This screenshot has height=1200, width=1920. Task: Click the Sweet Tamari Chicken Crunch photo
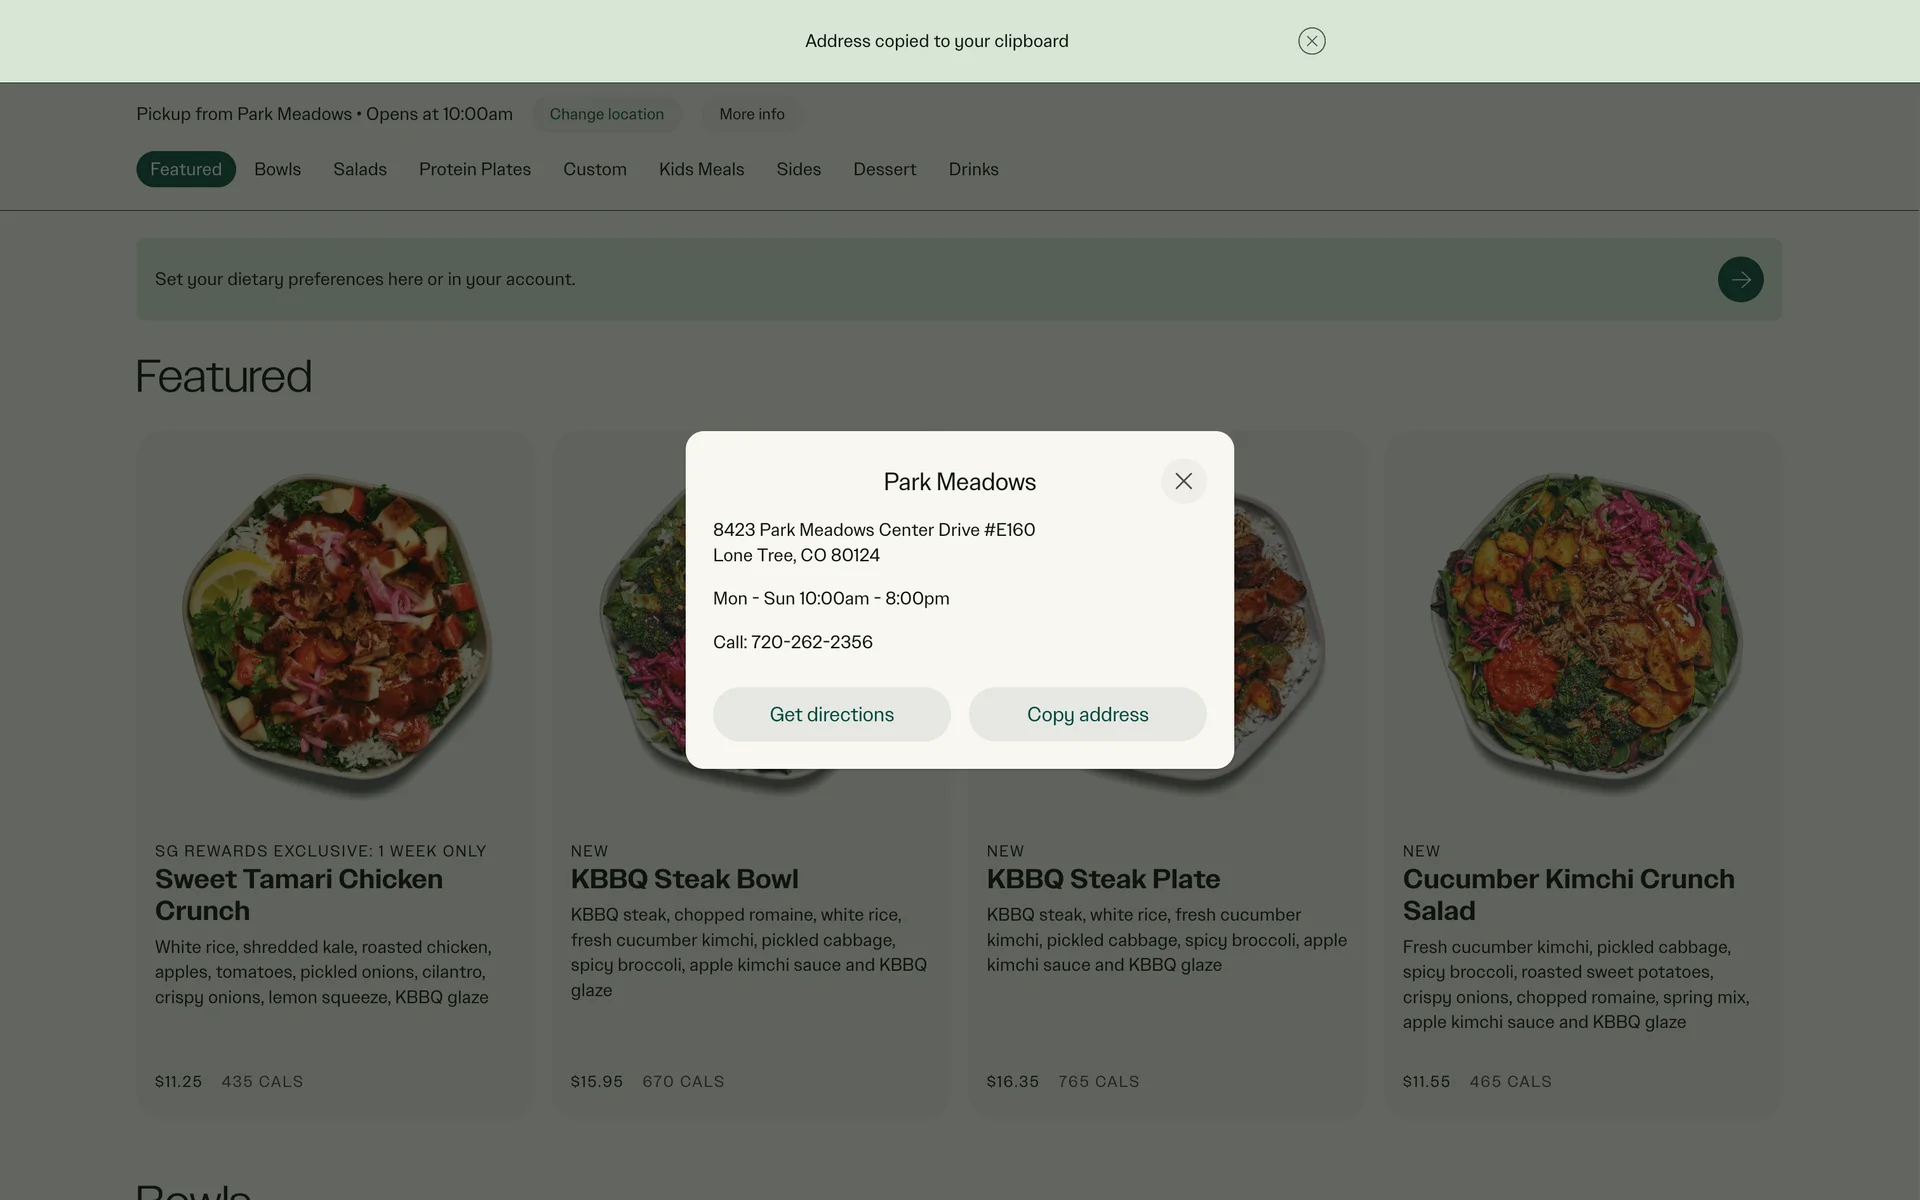336,634
